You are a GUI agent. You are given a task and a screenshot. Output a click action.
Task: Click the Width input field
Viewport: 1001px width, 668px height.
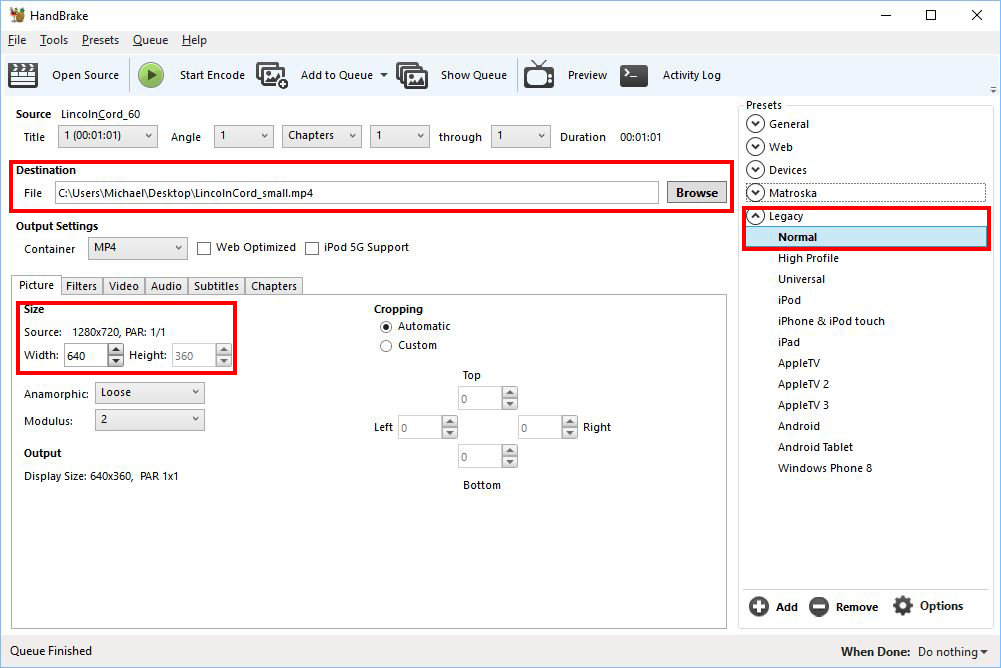[86, 356]
